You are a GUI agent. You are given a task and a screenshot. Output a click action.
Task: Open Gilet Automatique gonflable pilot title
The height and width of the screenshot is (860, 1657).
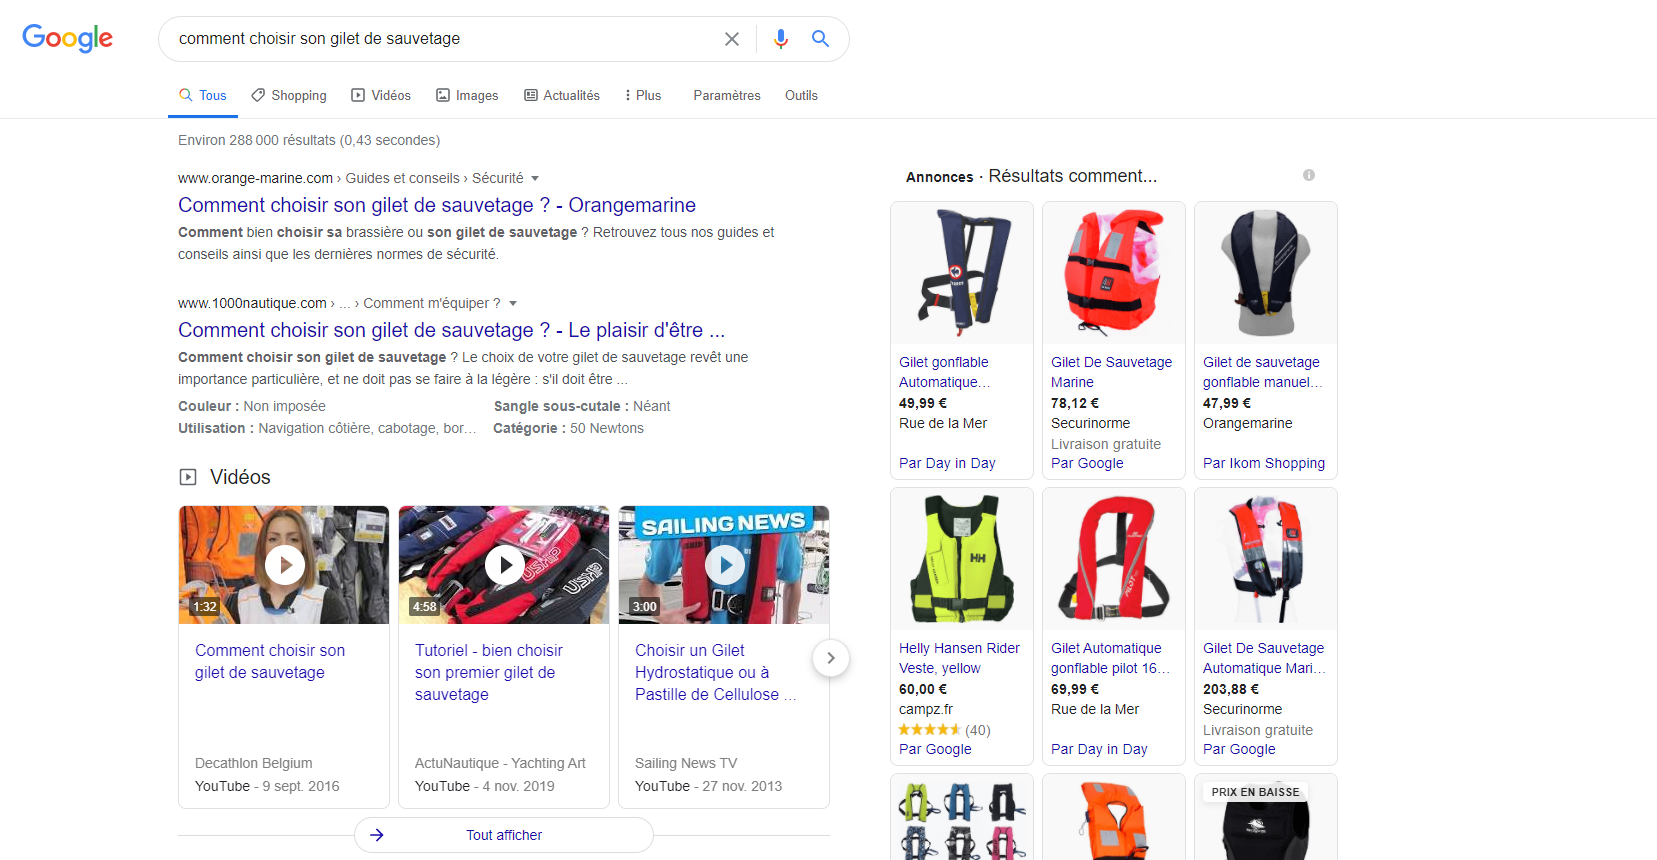pyautogui.click(x=1110, y=658)
